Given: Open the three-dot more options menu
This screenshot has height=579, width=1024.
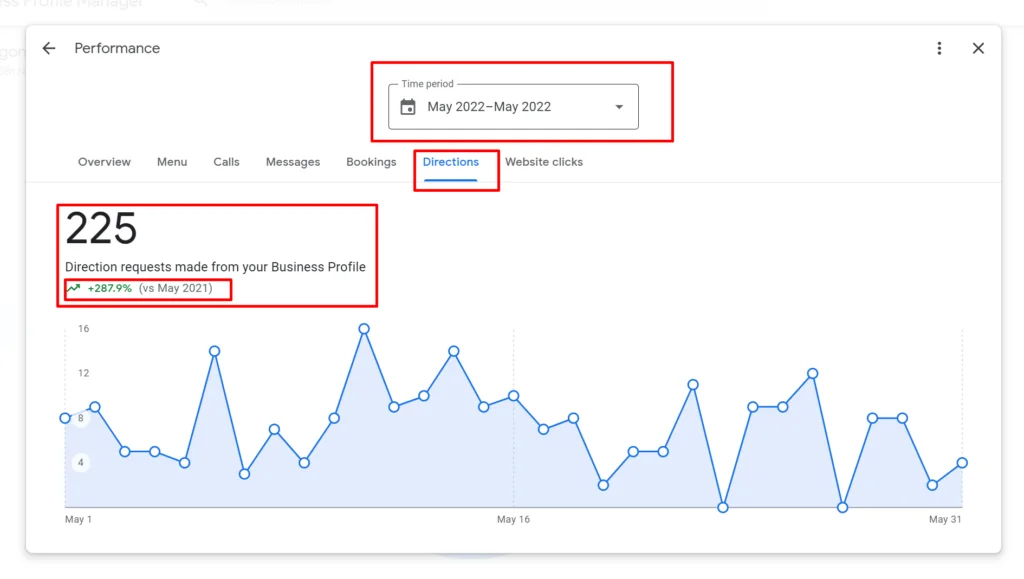Looking at the screenshot, I should click(939, 49).
